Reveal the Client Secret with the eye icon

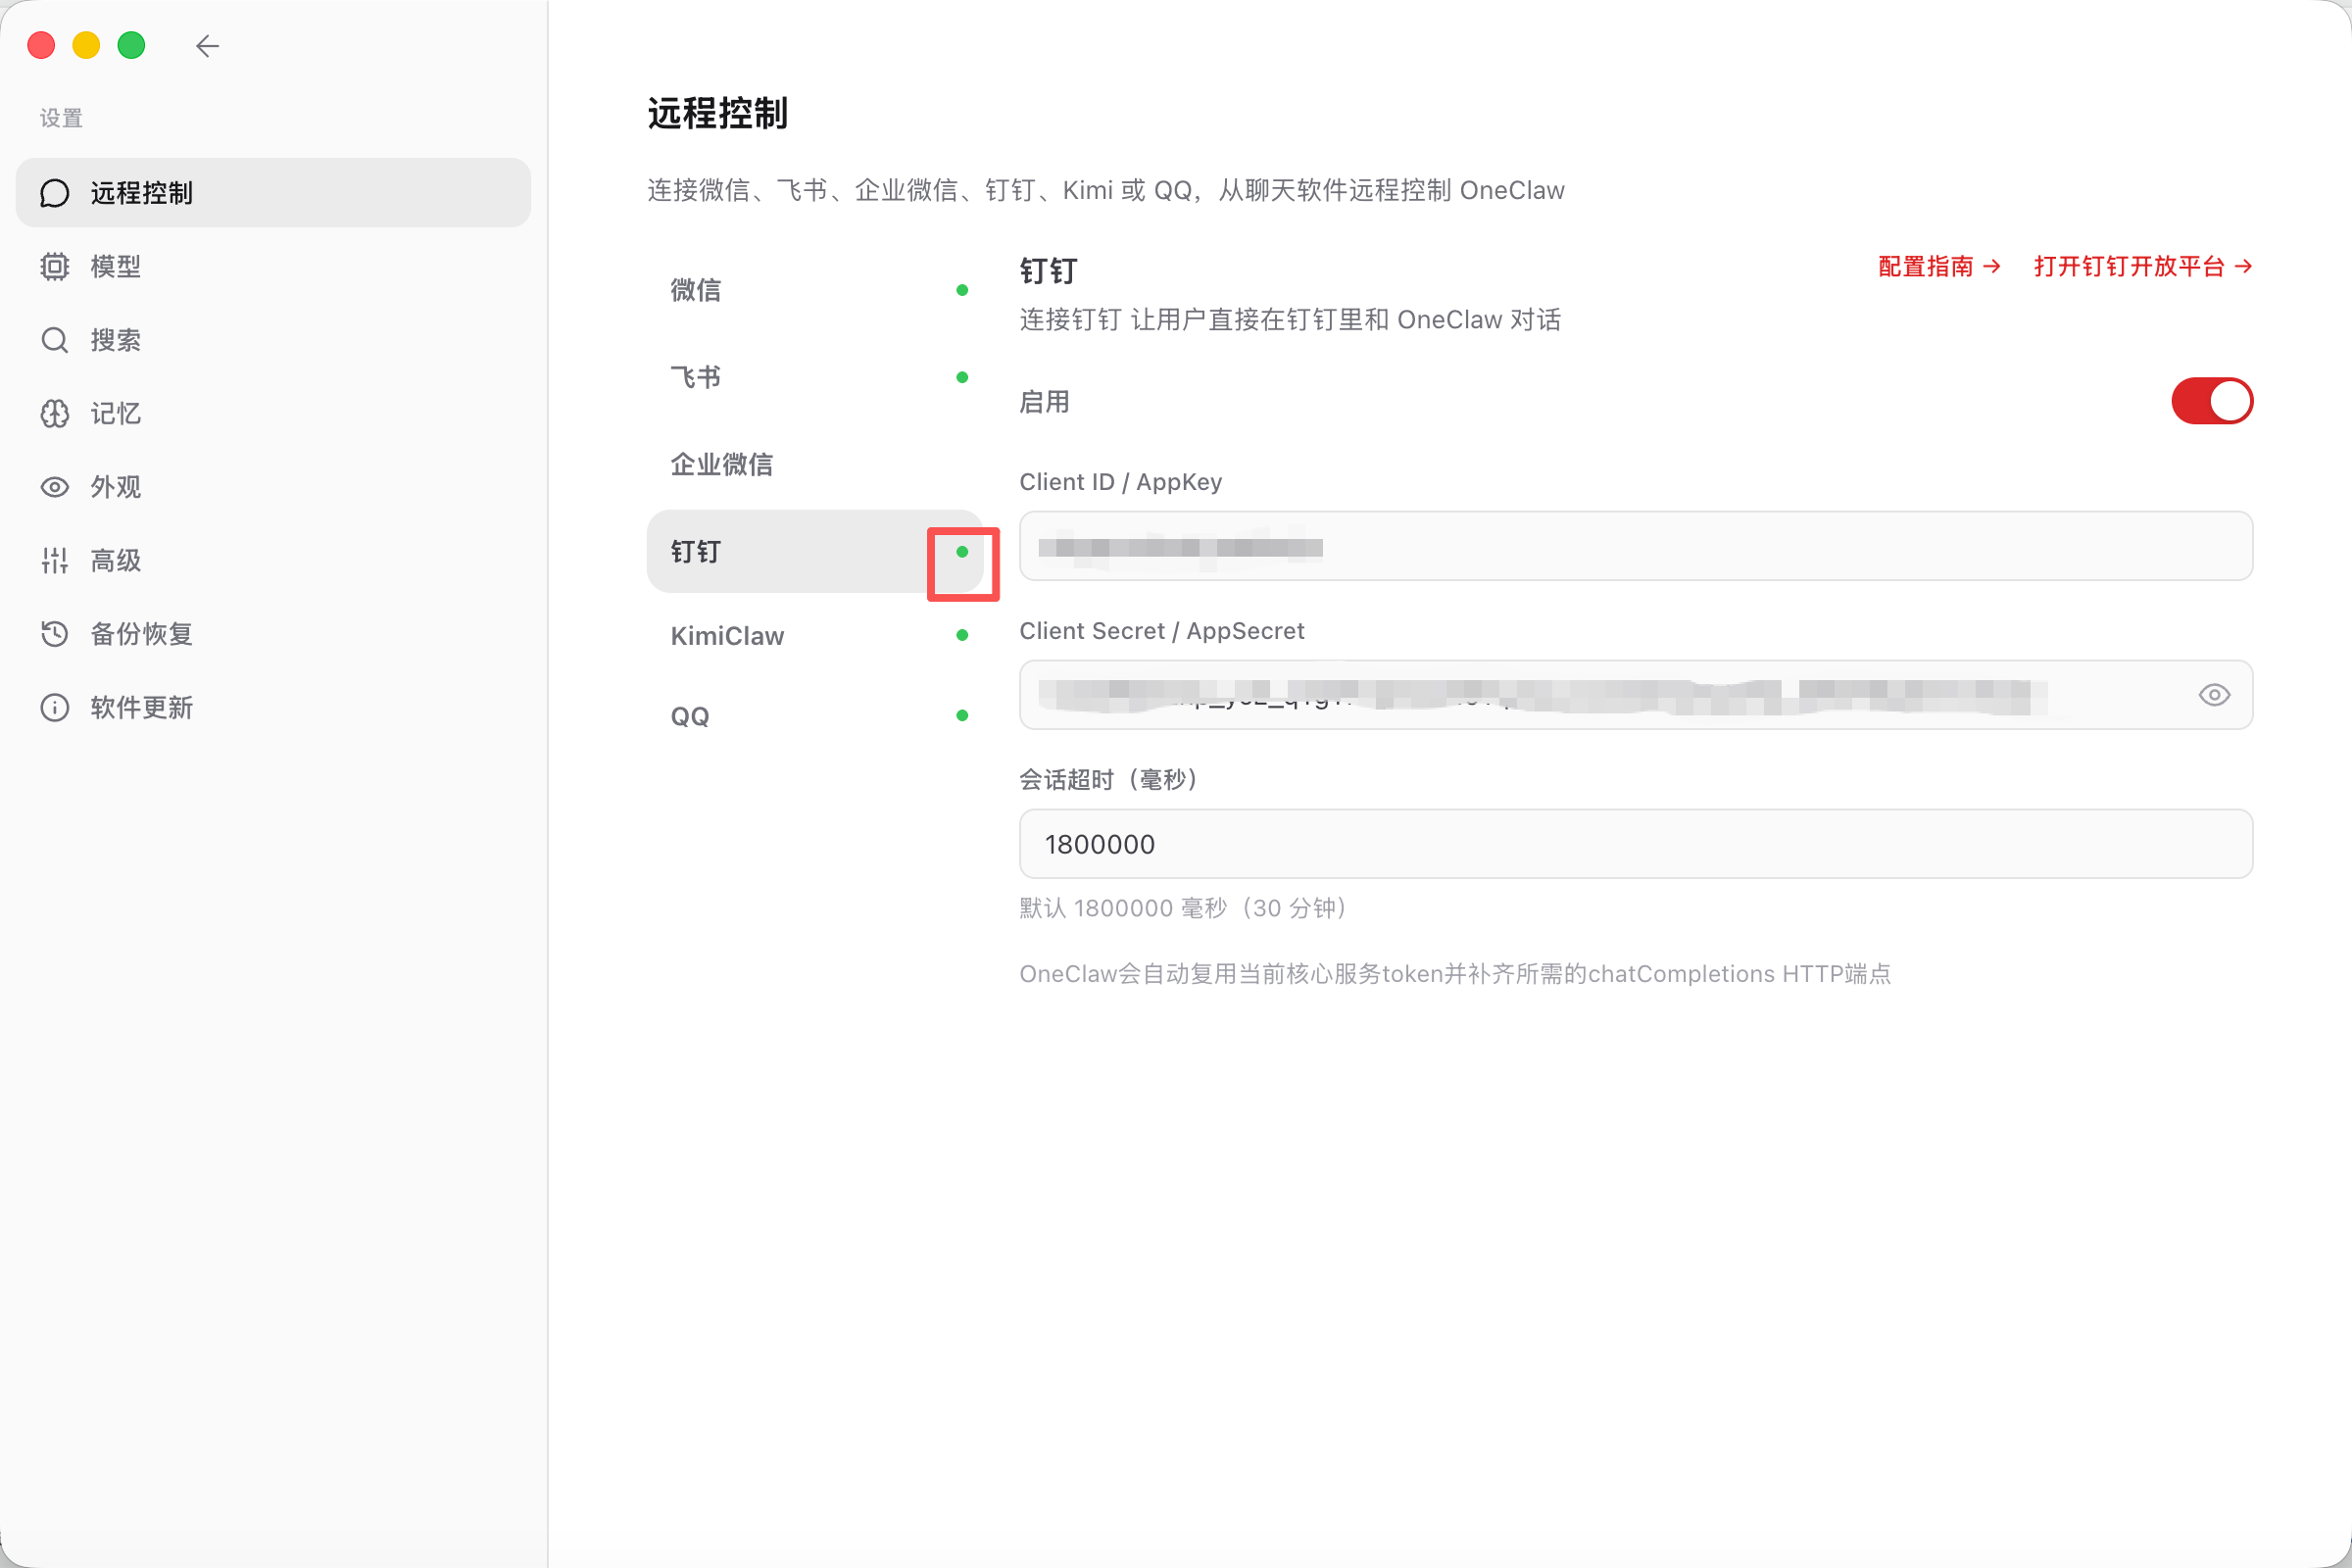[x=2214, y=694]
